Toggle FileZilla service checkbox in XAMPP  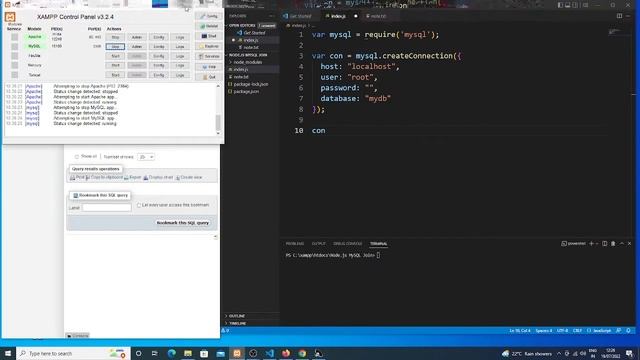[14, 56]
